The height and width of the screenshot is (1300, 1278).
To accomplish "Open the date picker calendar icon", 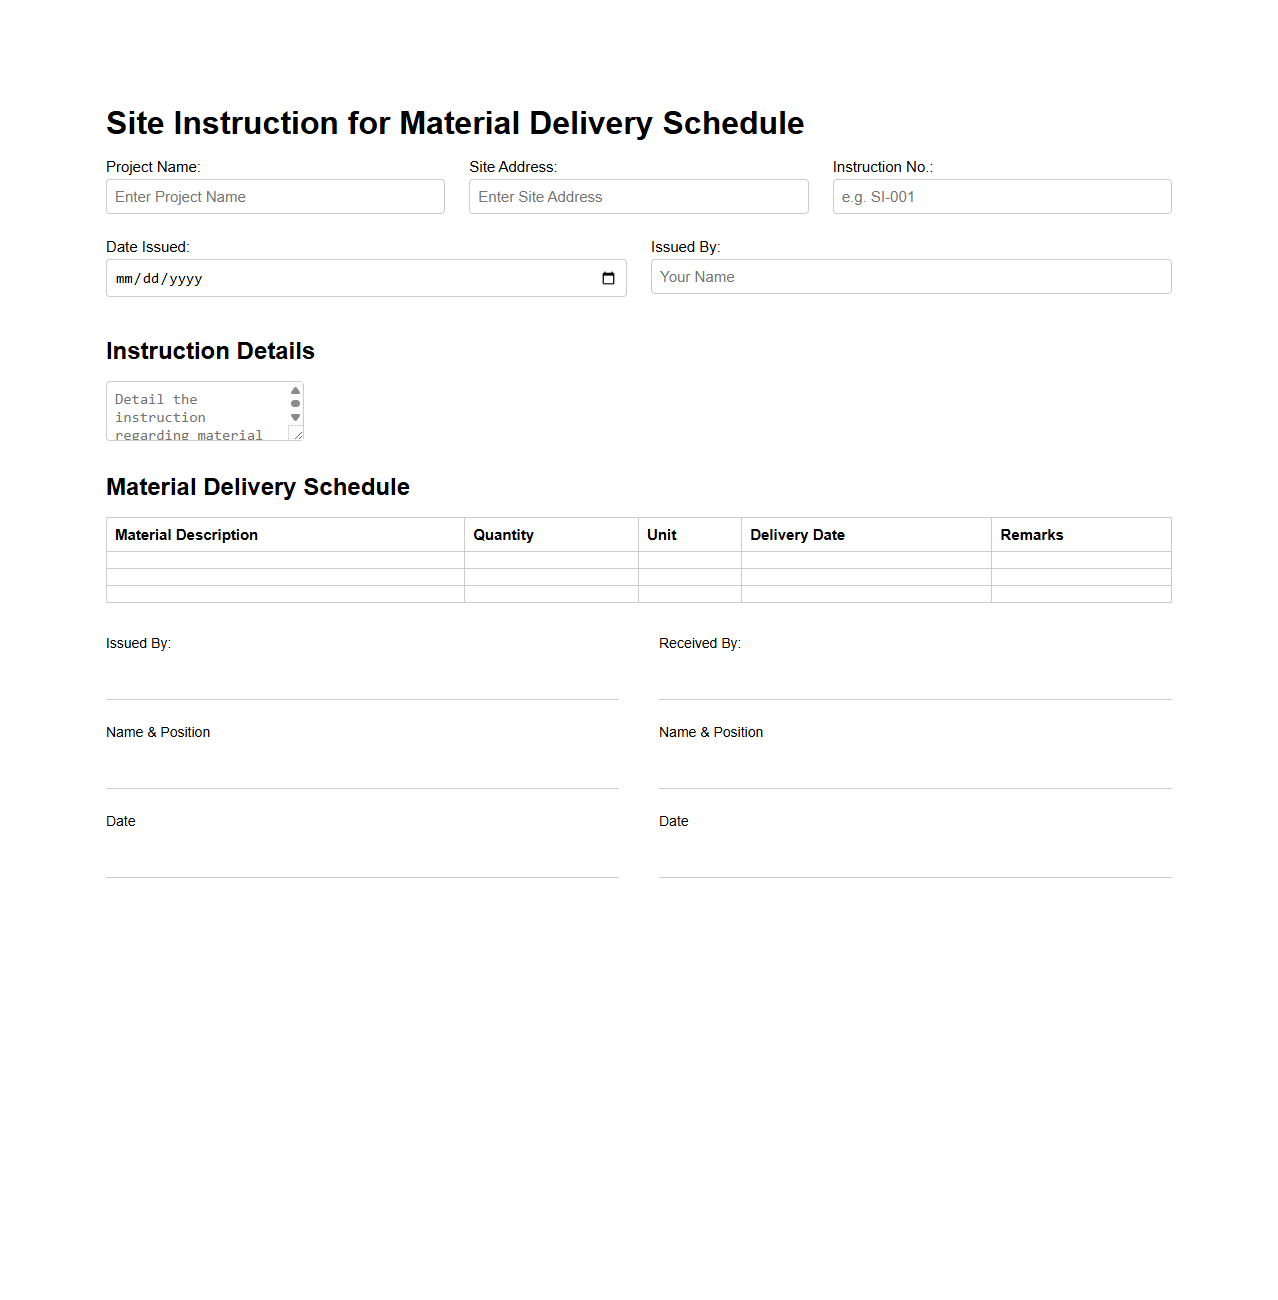I will click(608, 279).
